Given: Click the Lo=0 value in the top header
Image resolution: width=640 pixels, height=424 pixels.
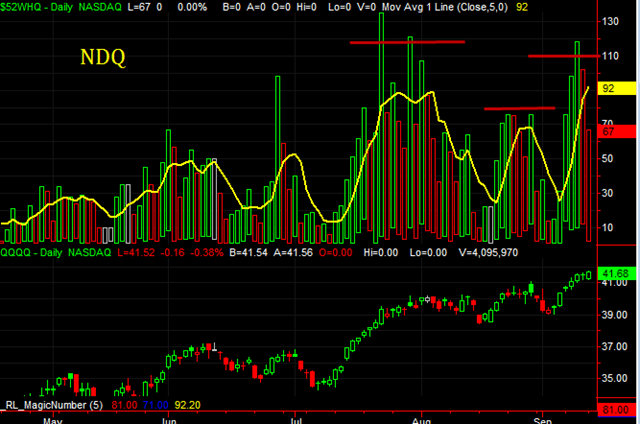Looking at the screenshot, I should [x=340, y=7].
